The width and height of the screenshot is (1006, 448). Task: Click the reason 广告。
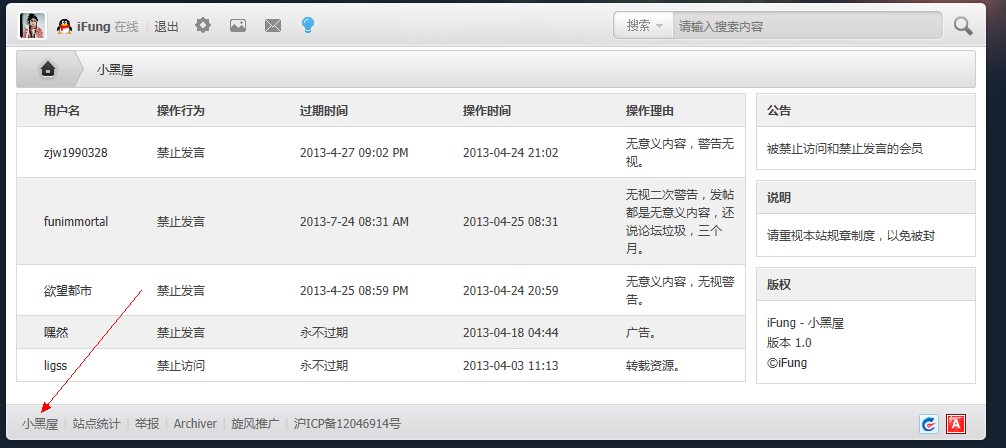(644, 332)
